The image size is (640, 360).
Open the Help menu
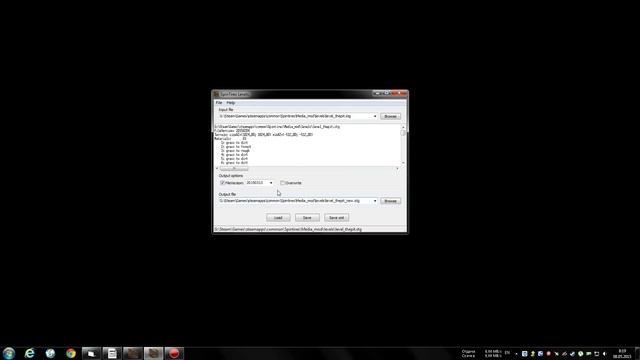pos(231,103)
